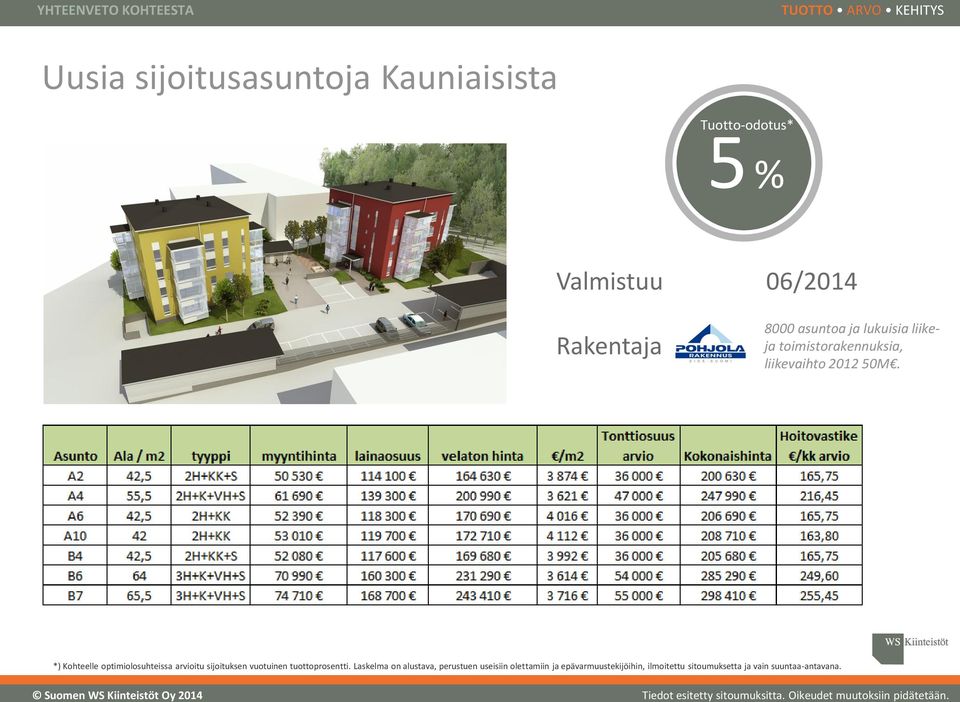The image size is (960, 702).
Task: Click the Hoitovastike value 255,45
Action: coord(819,595)
